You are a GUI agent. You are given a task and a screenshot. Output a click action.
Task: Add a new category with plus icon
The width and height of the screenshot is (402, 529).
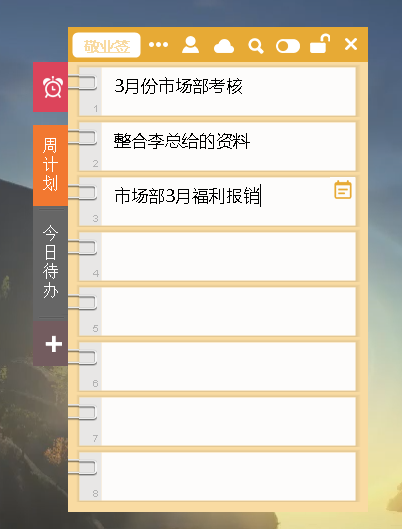(x=51, y=344)
